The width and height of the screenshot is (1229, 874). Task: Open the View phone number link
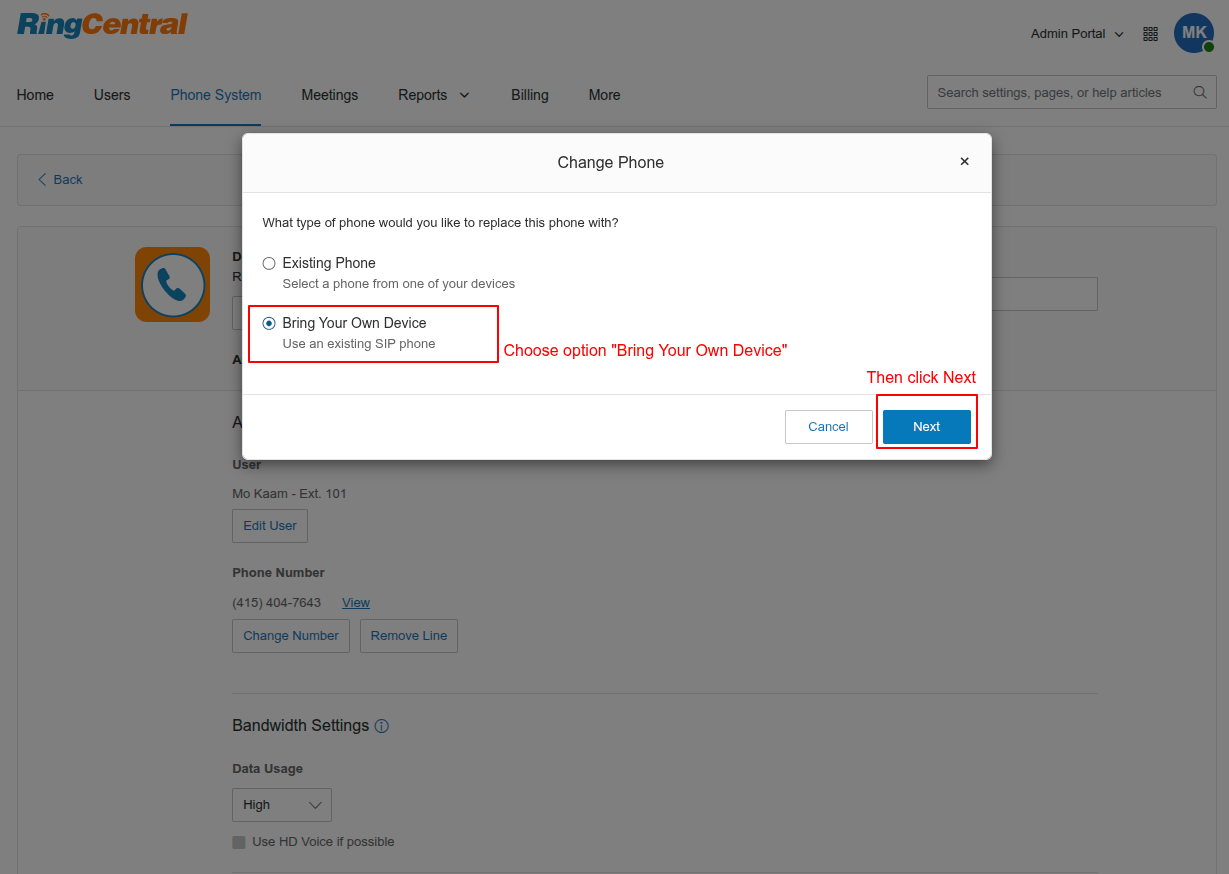[355, 603]
